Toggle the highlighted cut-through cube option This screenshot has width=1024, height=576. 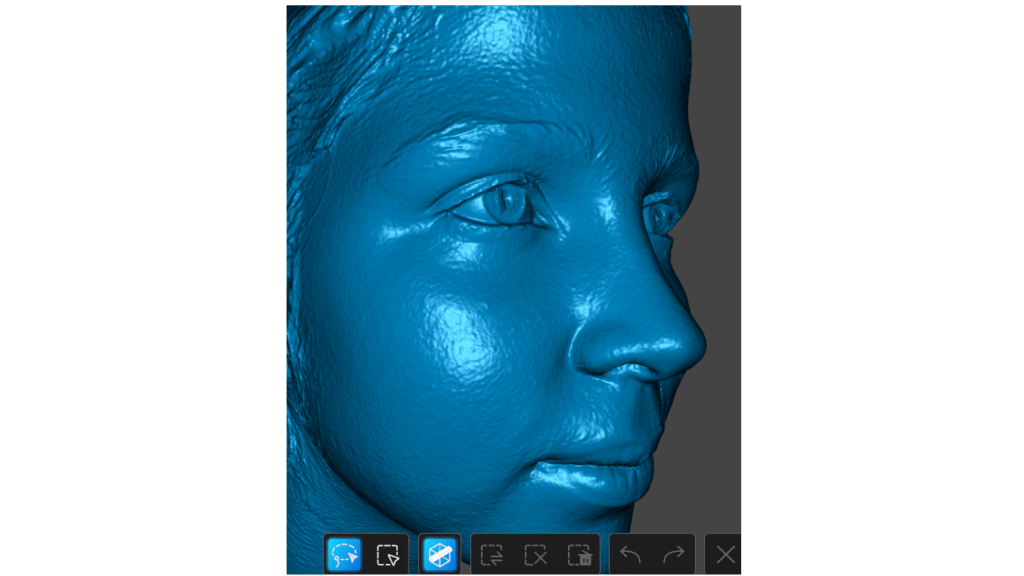pyautogui.click(x=440, y=554)
